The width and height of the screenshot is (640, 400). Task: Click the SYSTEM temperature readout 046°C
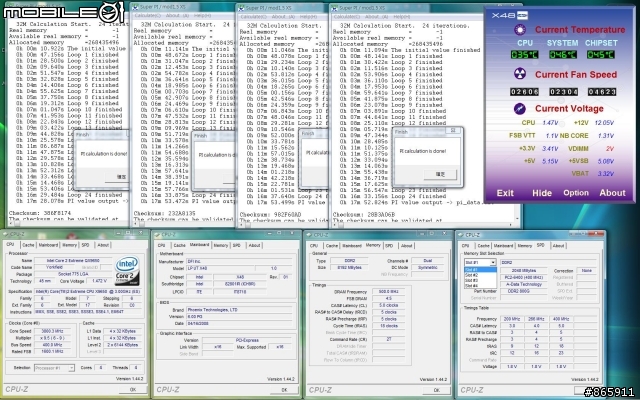click(563, 55)
